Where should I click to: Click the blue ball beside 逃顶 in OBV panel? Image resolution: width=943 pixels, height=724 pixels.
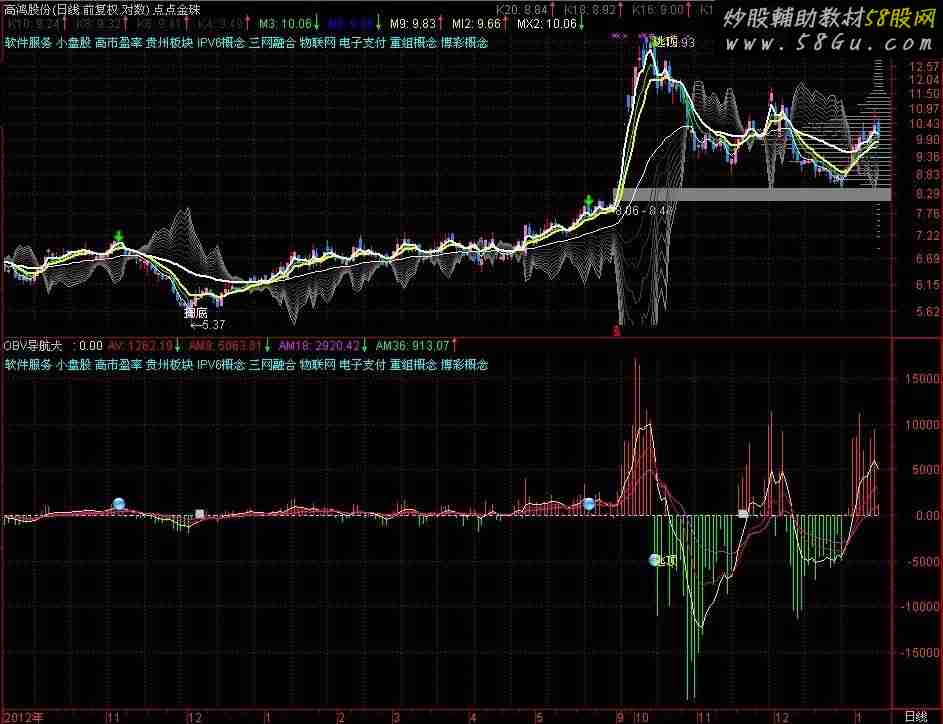(x=655, y=560)
